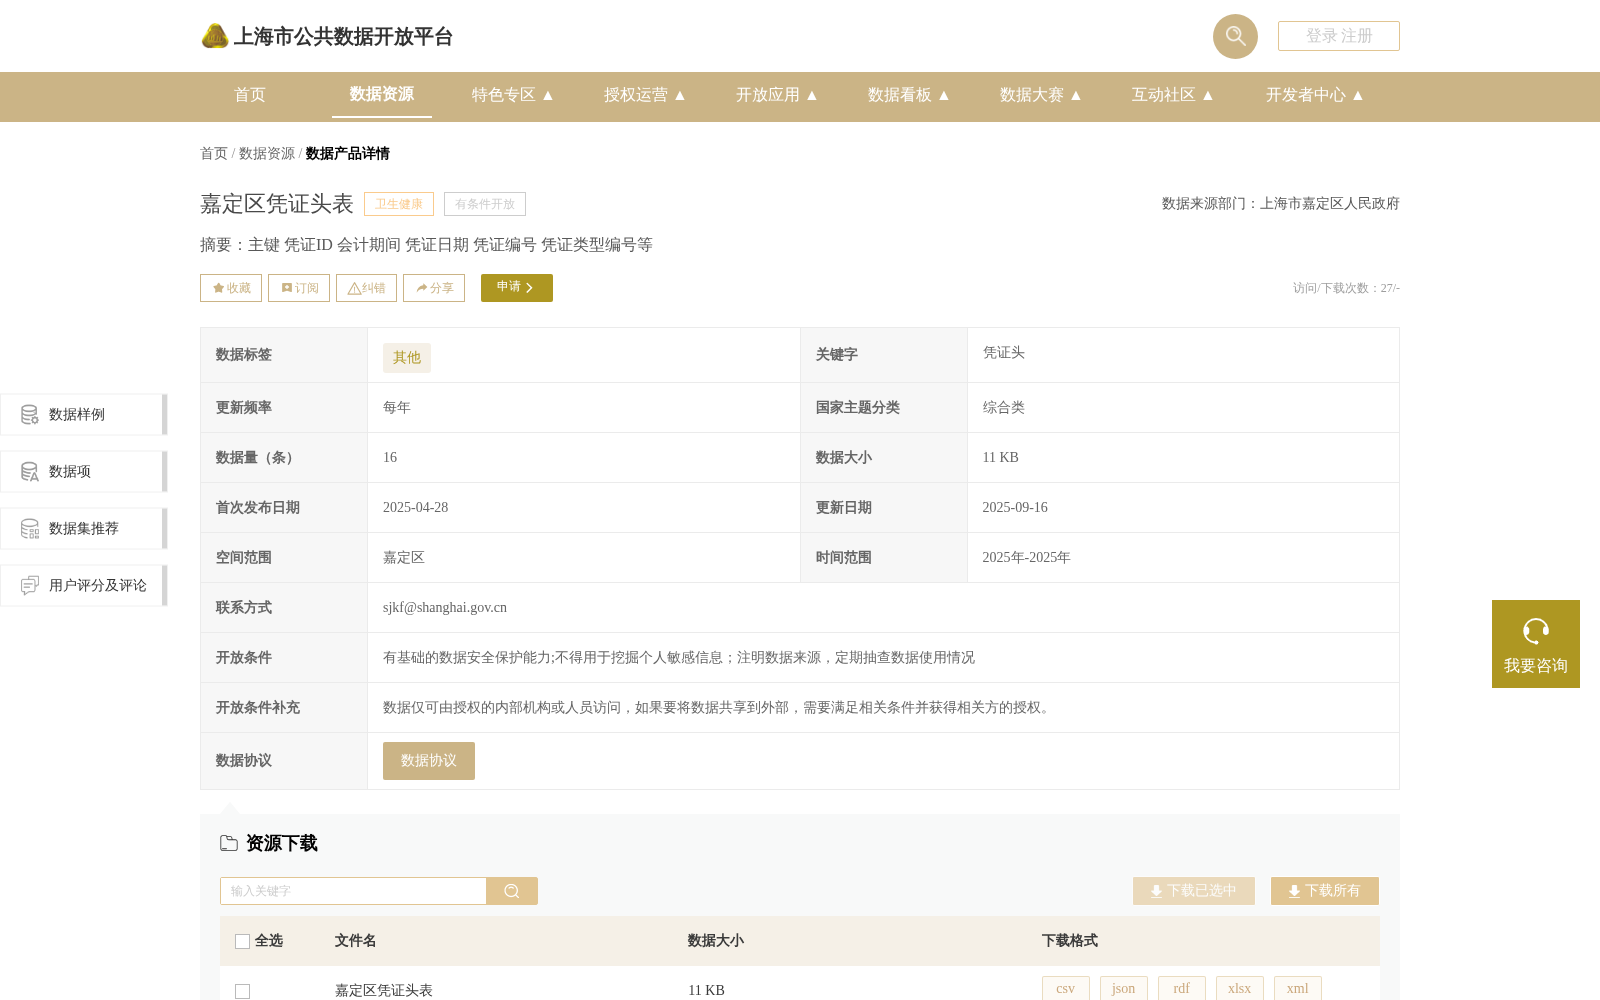Click the 下载格式 column header
This screenshot has width=1600, height=1000.
[1070, 941]
